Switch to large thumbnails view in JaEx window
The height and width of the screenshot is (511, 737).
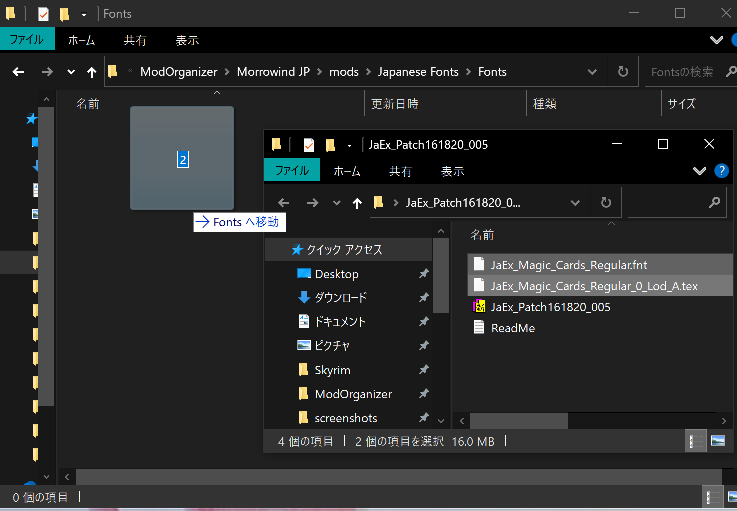pyautogui.click(x=717, y=440)
